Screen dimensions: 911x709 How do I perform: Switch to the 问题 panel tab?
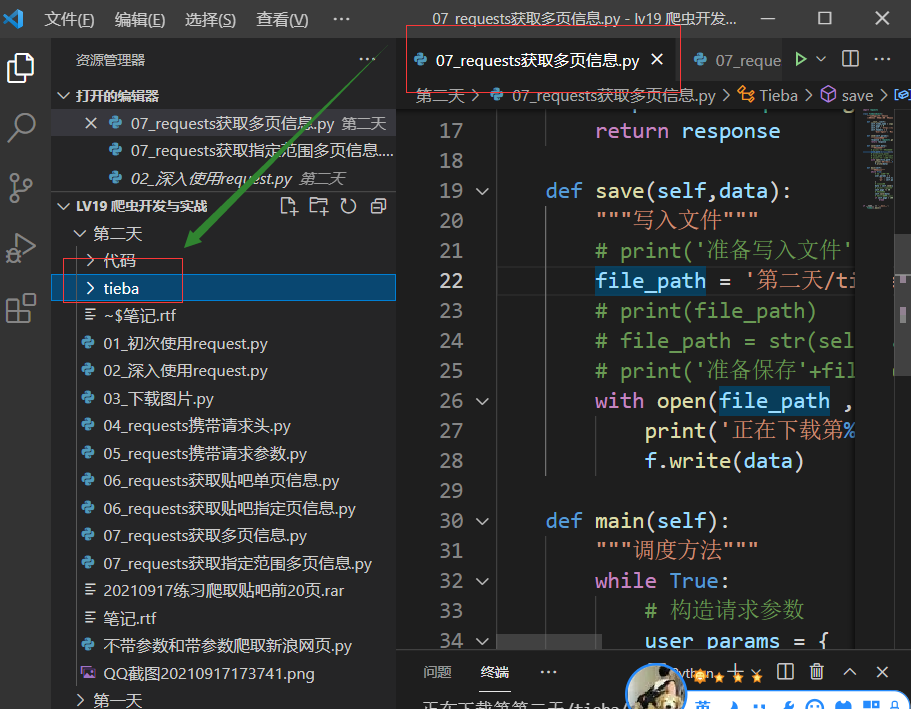pyautogui.click(x=437, y=672)
